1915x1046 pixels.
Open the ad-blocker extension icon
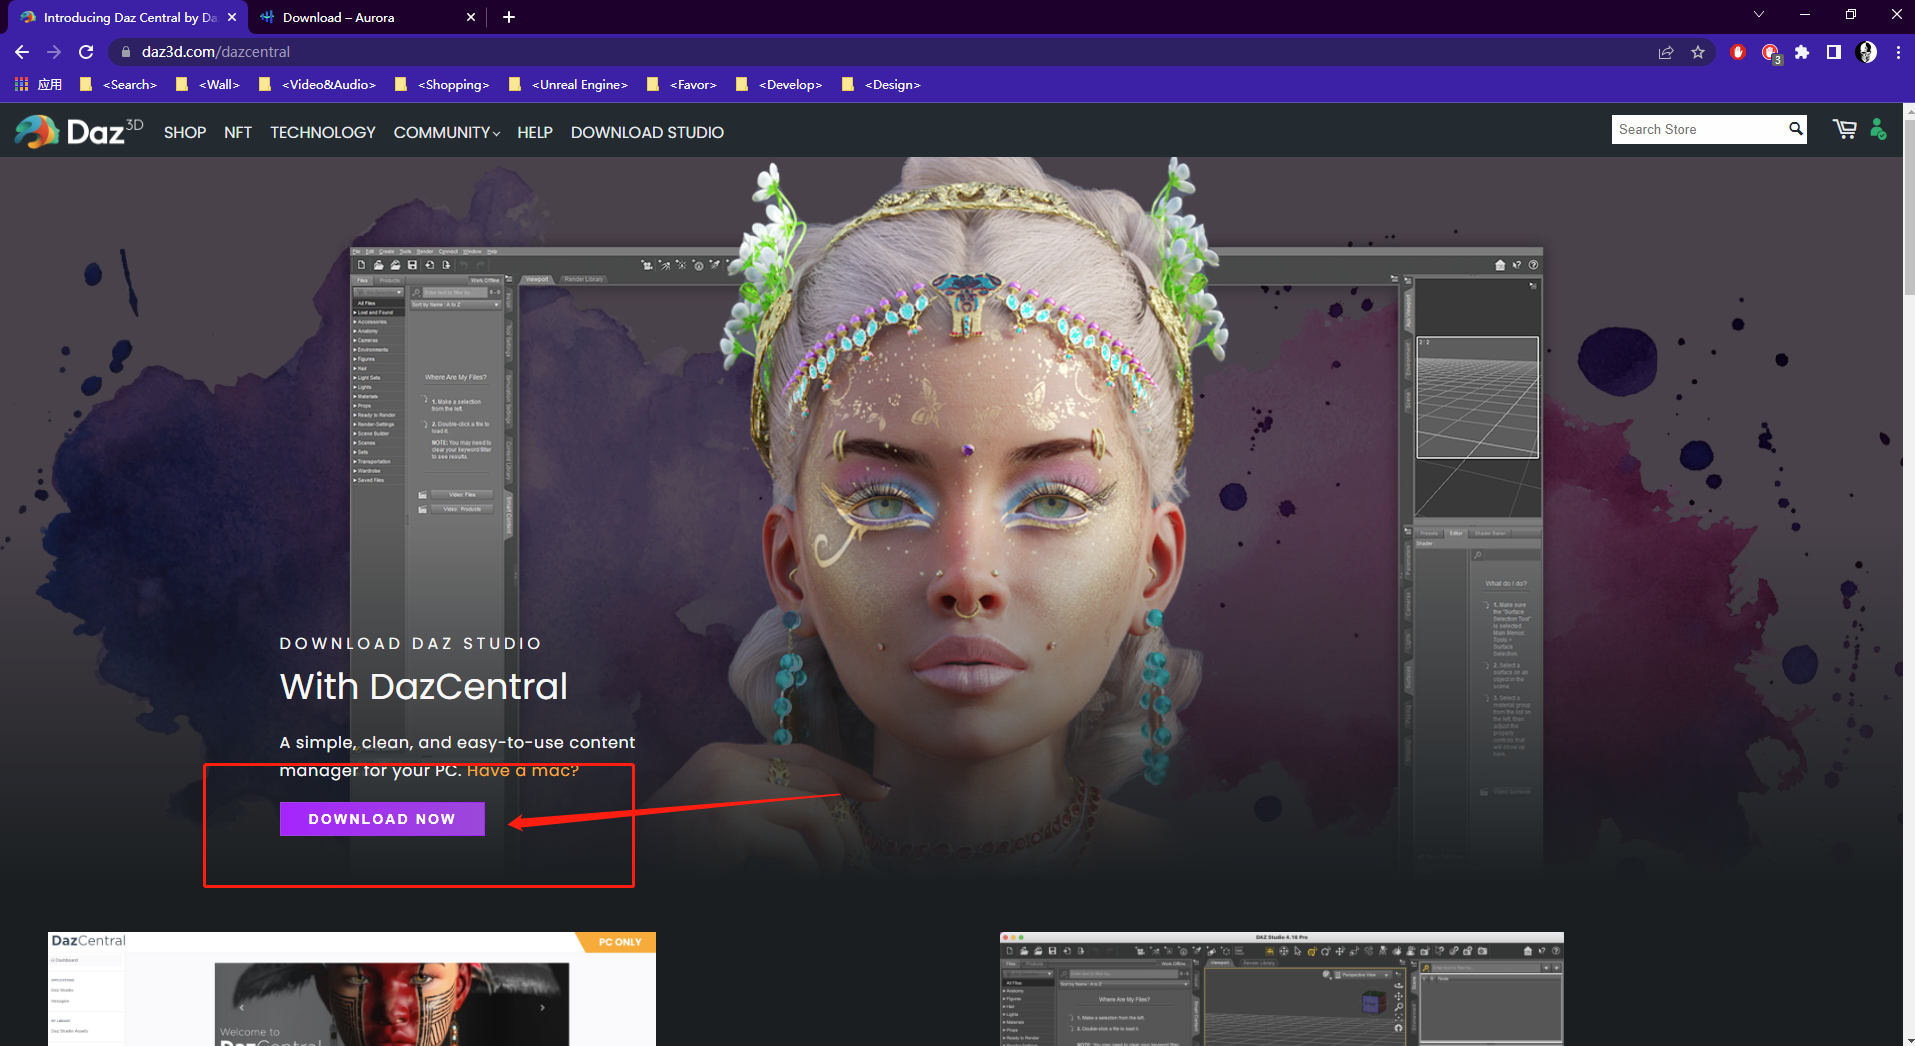[x=1737, y=52]
